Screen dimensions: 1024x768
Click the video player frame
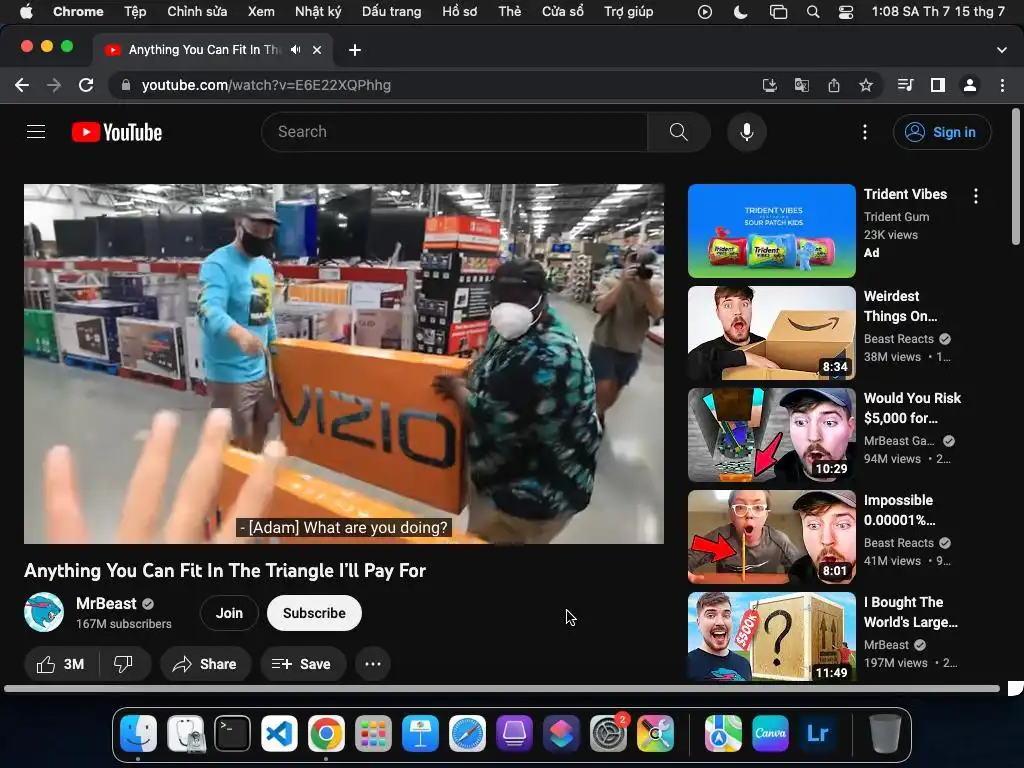coord(344,364)
